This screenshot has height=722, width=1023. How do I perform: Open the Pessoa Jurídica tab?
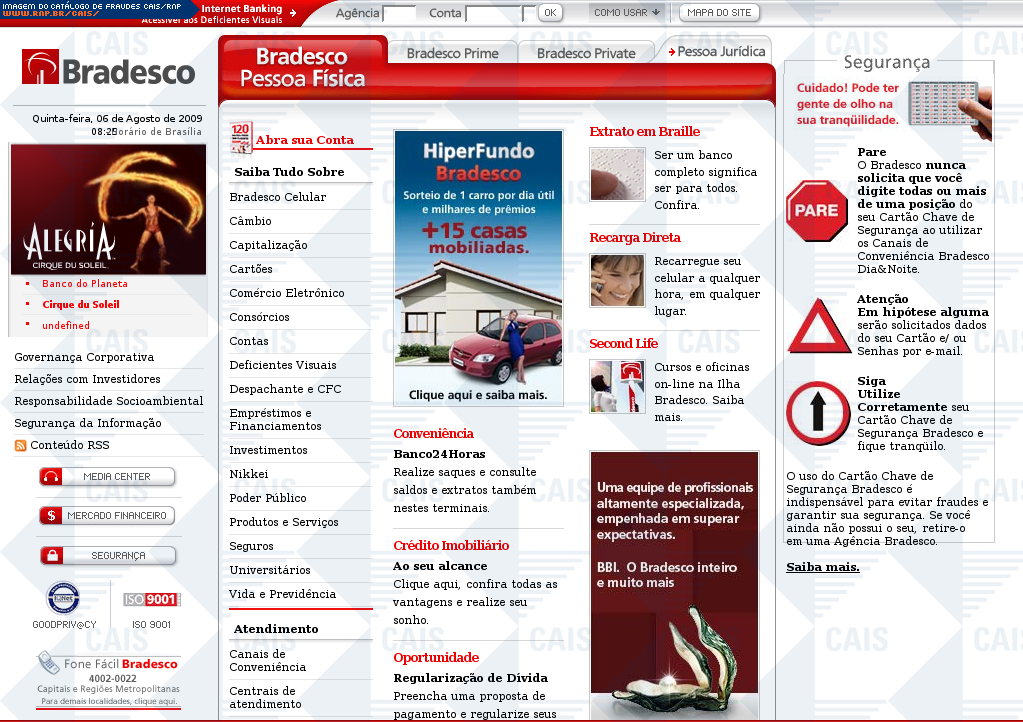click(720, 51)
